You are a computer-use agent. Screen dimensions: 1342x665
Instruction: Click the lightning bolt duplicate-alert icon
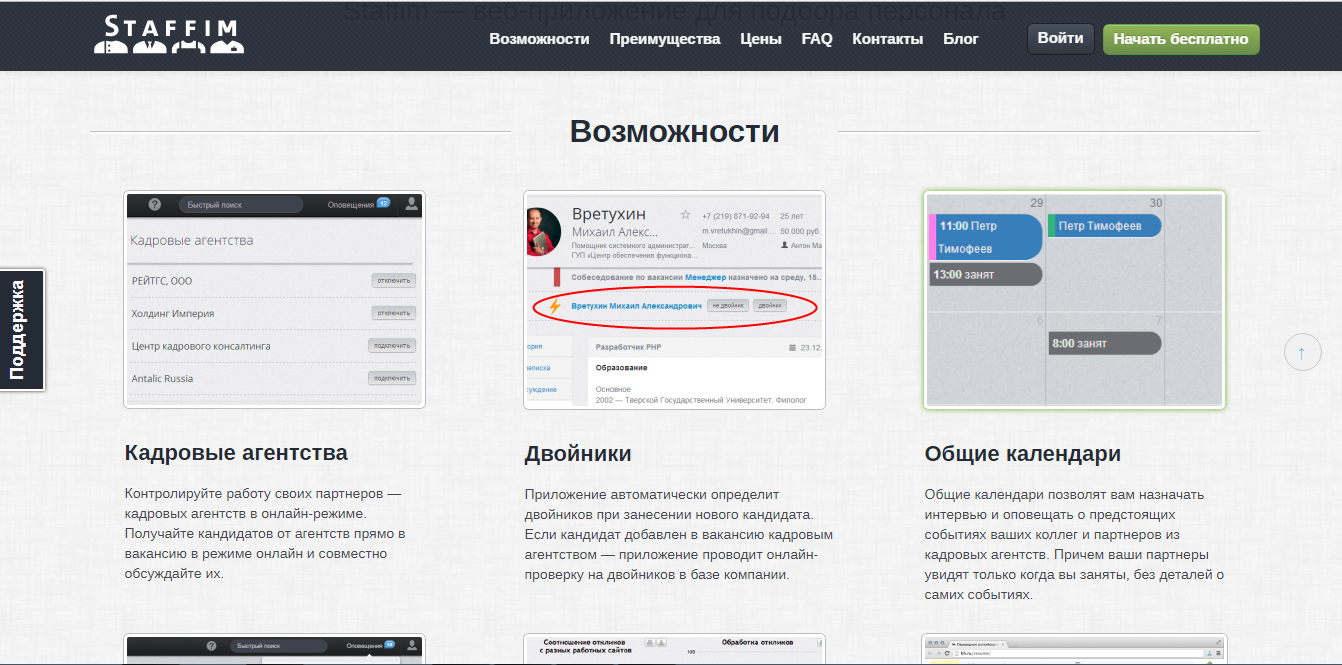point(555,307)
